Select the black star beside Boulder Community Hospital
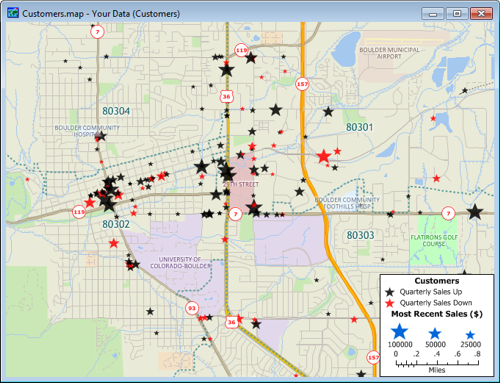 pos(101,136)
